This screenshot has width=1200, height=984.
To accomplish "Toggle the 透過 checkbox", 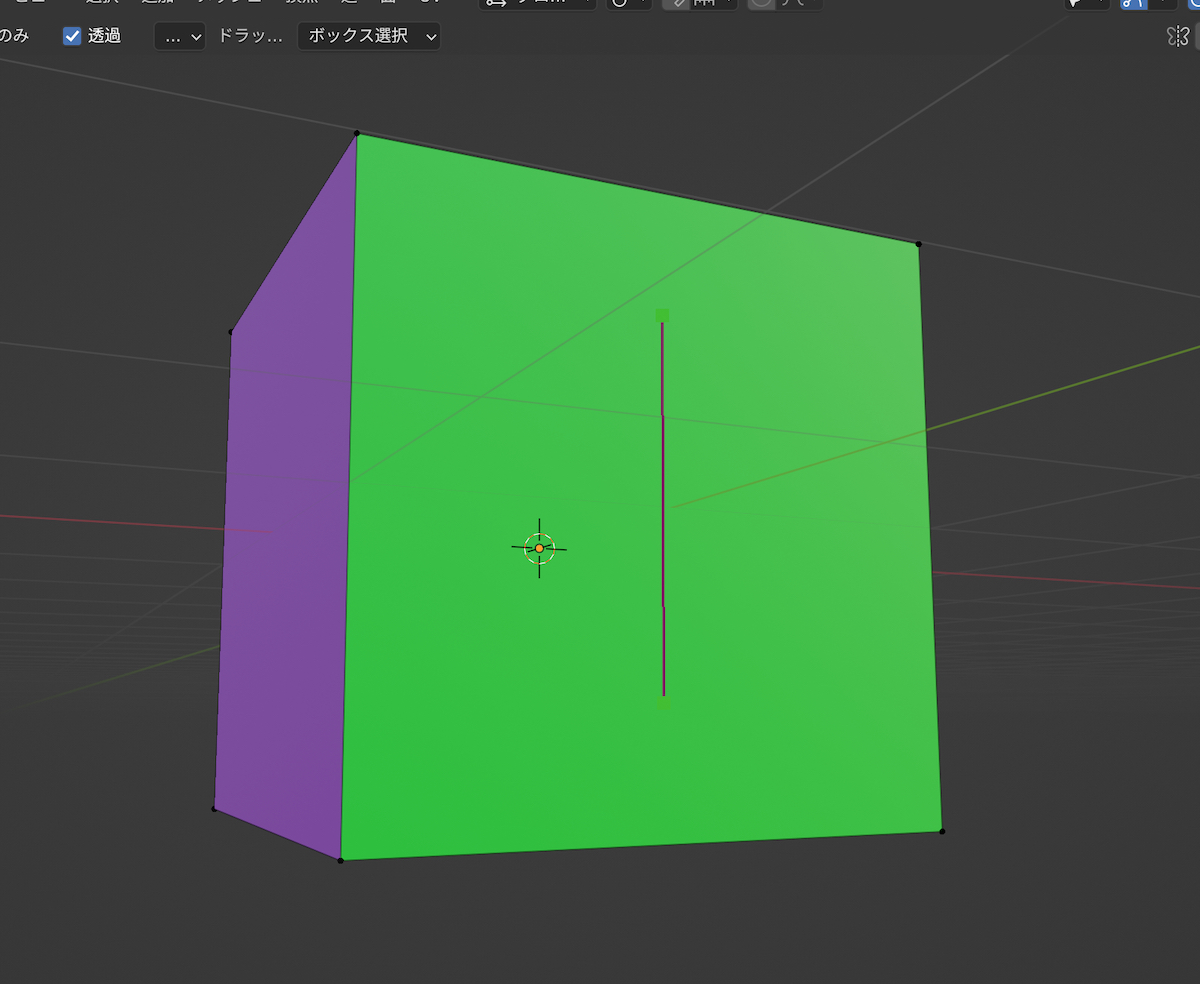I will click(72, 36).
